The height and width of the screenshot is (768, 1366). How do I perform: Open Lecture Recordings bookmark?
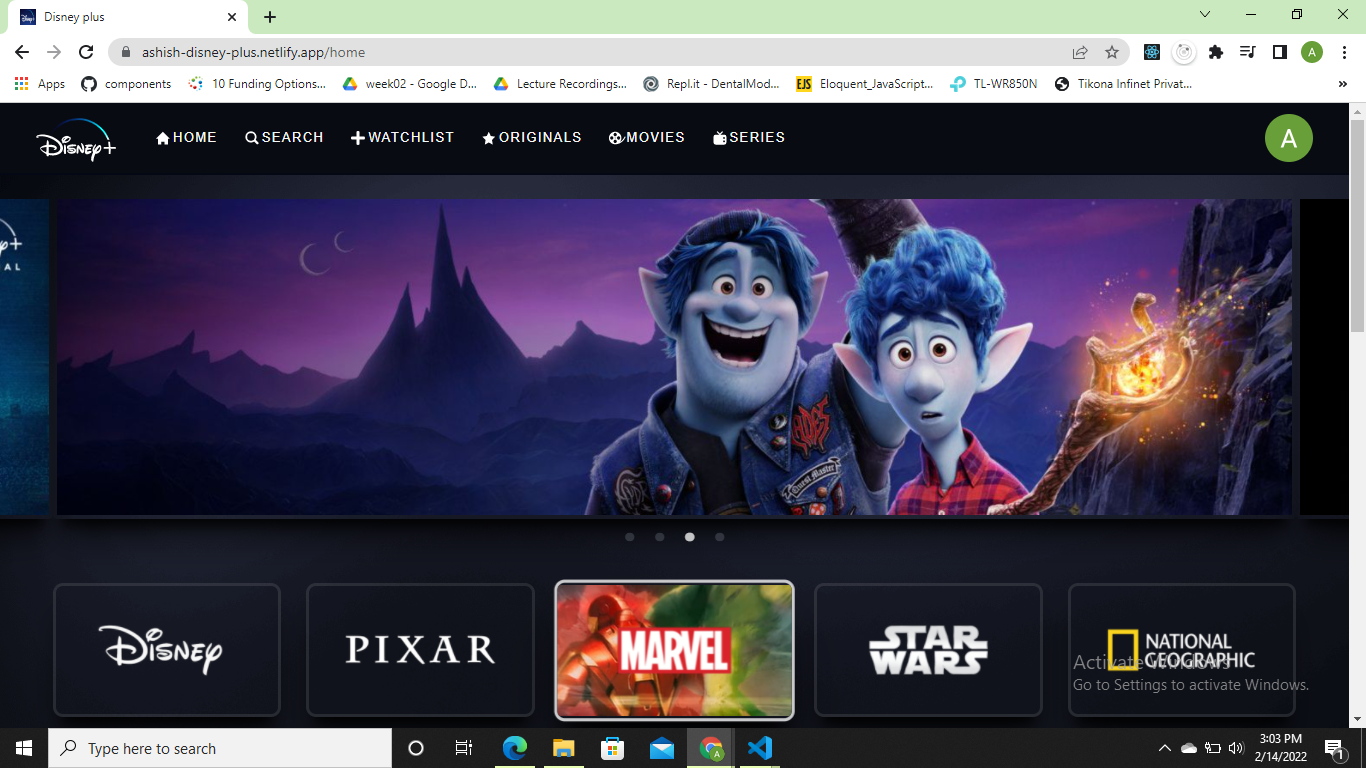(x=560, y=84)
